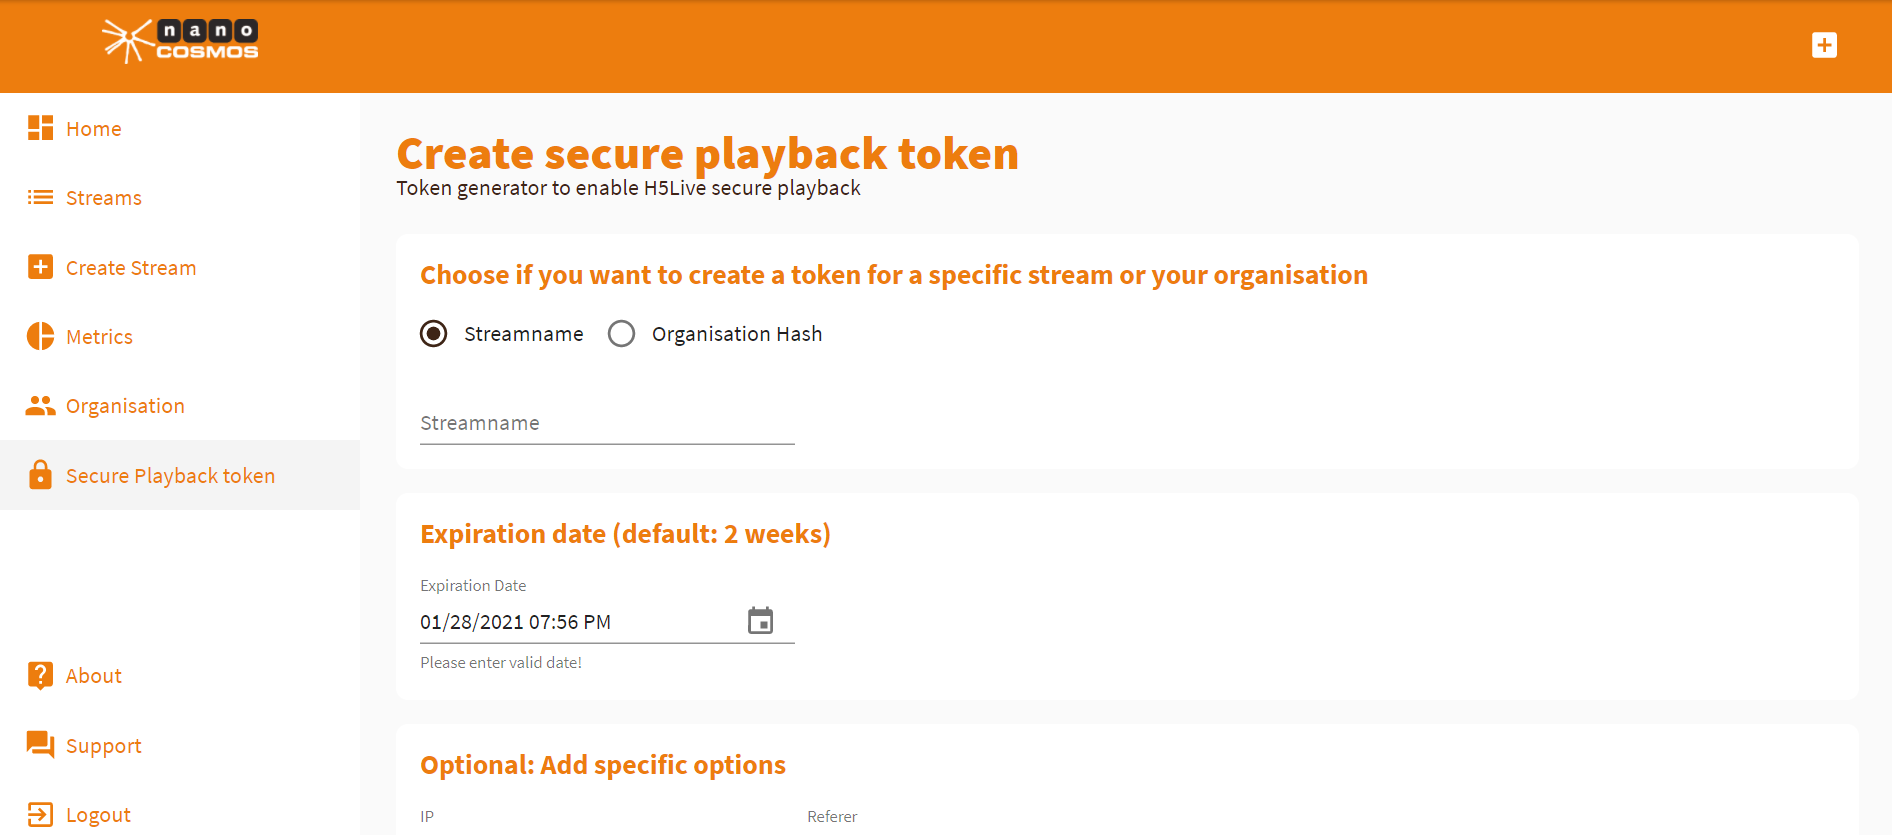Image resolution: width=1892 pixels, height=835 pixels.
Task: Click the Support chat icon
Action: 40,744
